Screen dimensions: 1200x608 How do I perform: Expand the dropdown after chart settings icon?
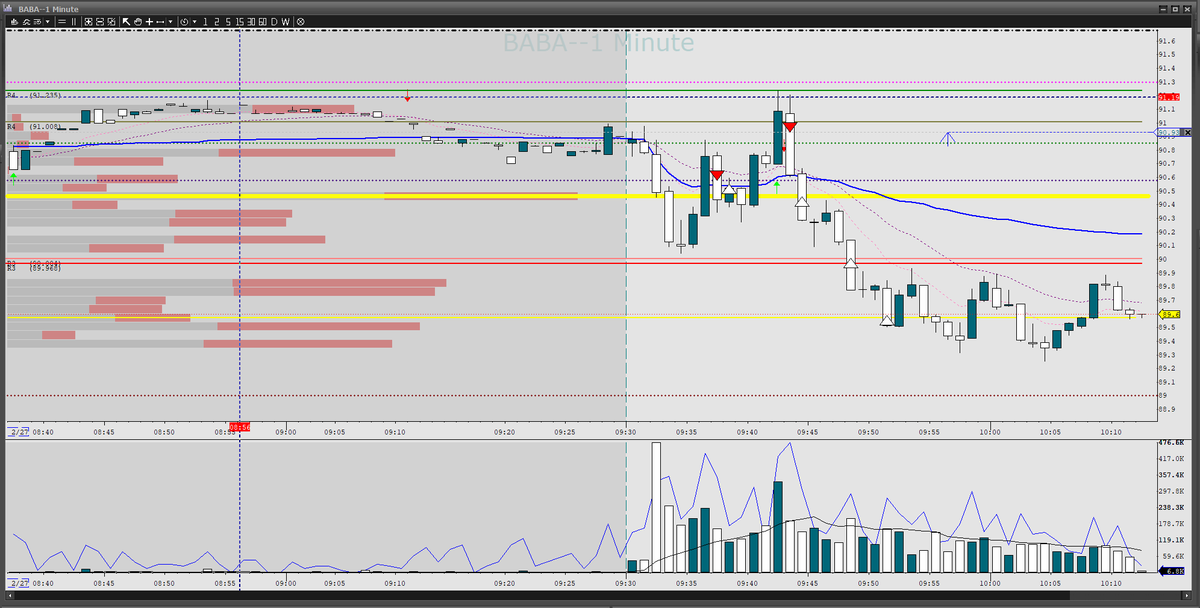48,21
